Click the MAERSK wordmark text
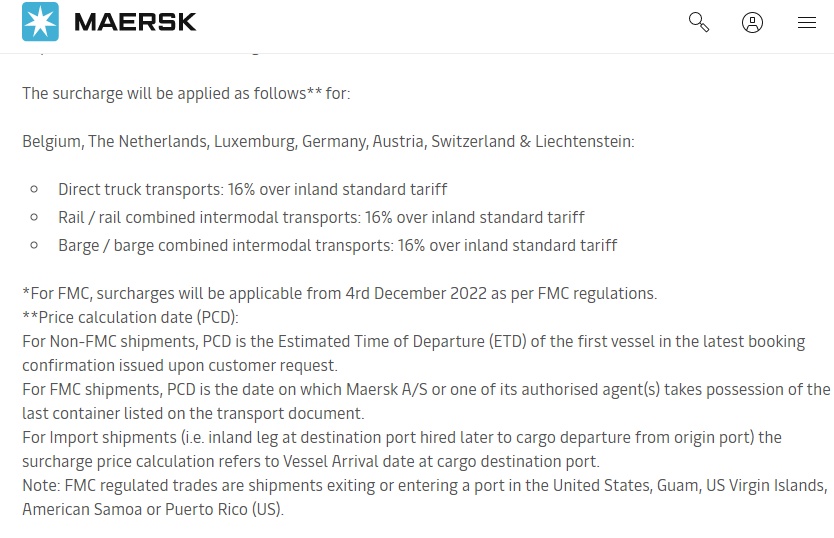 coord(135,22)
